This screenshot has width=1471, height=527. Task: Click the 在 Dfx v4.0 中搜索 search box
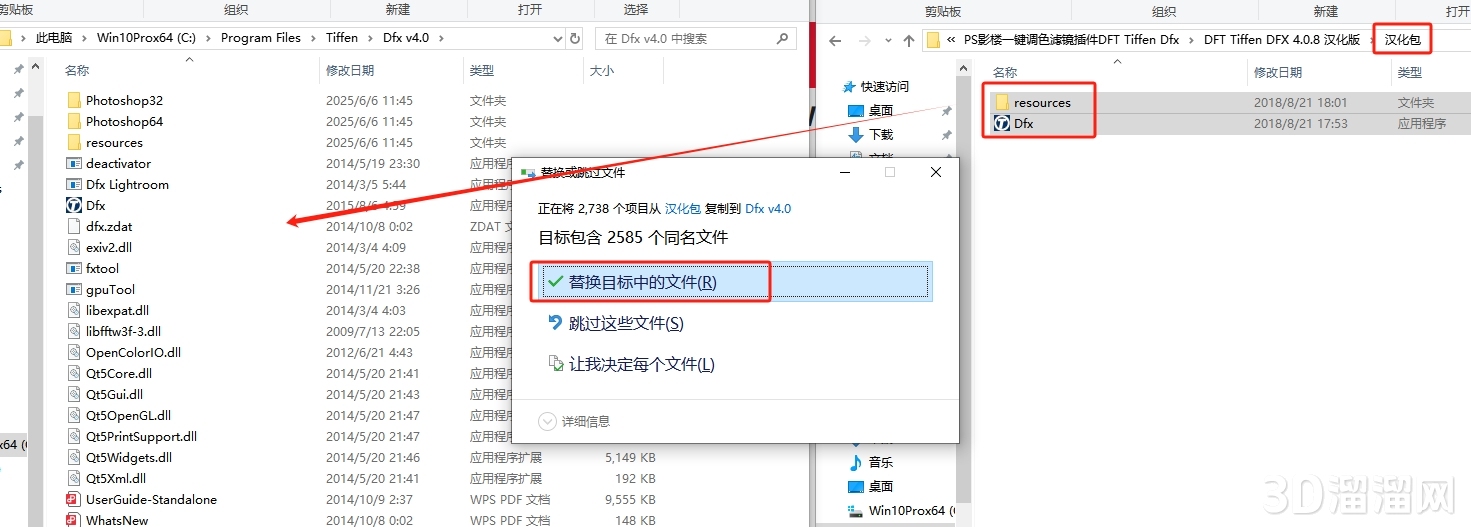coord(697,38)
